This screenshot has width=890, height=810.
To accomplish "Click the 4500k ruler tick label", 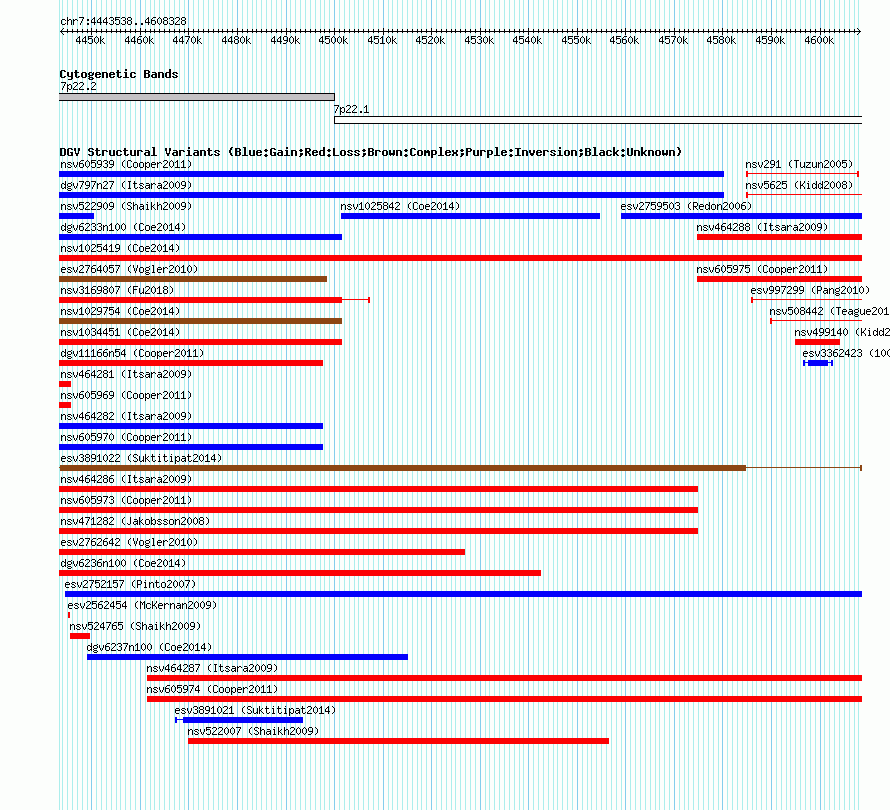I will point(333,40).
